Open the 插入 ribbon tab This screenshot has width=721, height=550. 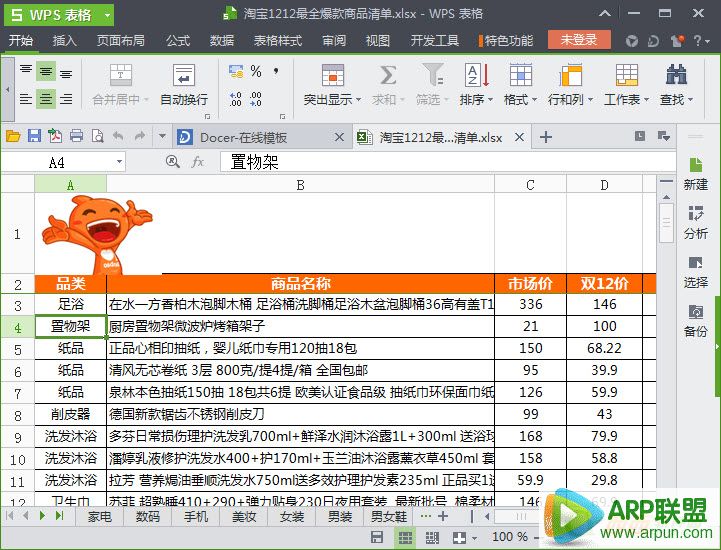point(64,40)
